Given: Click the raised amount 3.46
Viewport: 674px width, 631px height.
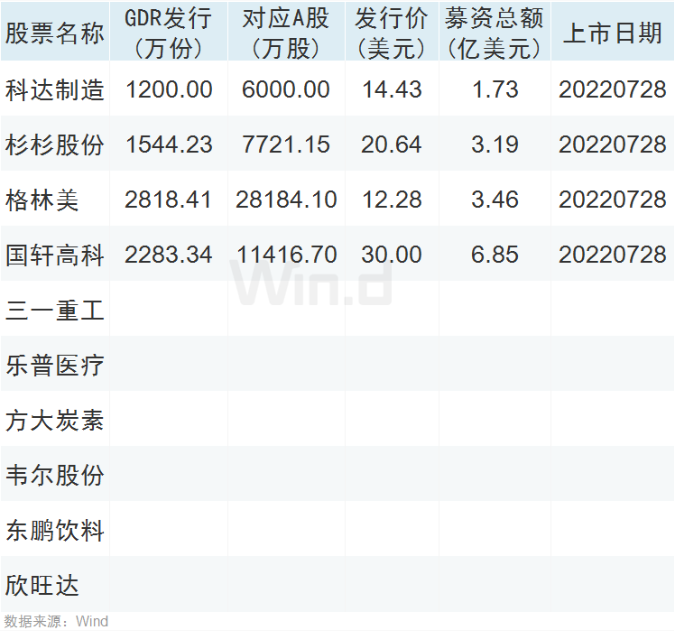Looking at the screenshot, I should (495, 200).
